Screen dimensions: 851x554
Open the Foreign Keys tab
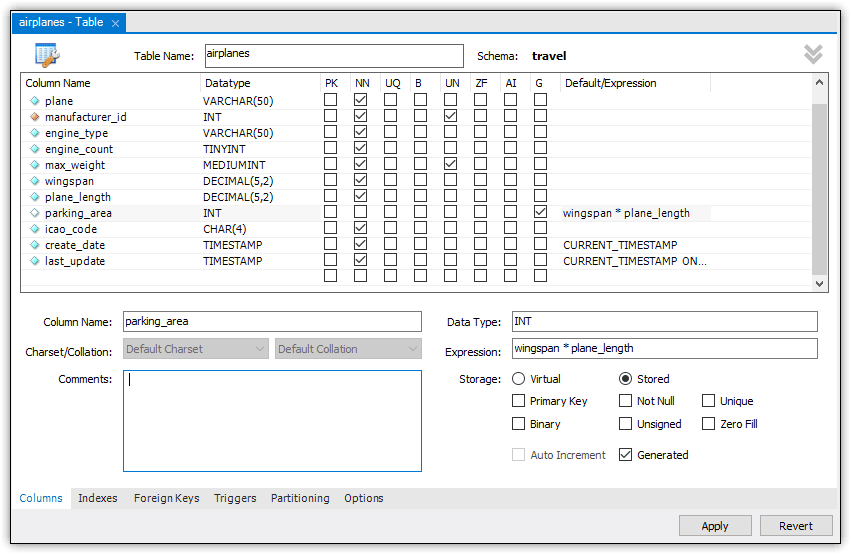coord(166,498)
